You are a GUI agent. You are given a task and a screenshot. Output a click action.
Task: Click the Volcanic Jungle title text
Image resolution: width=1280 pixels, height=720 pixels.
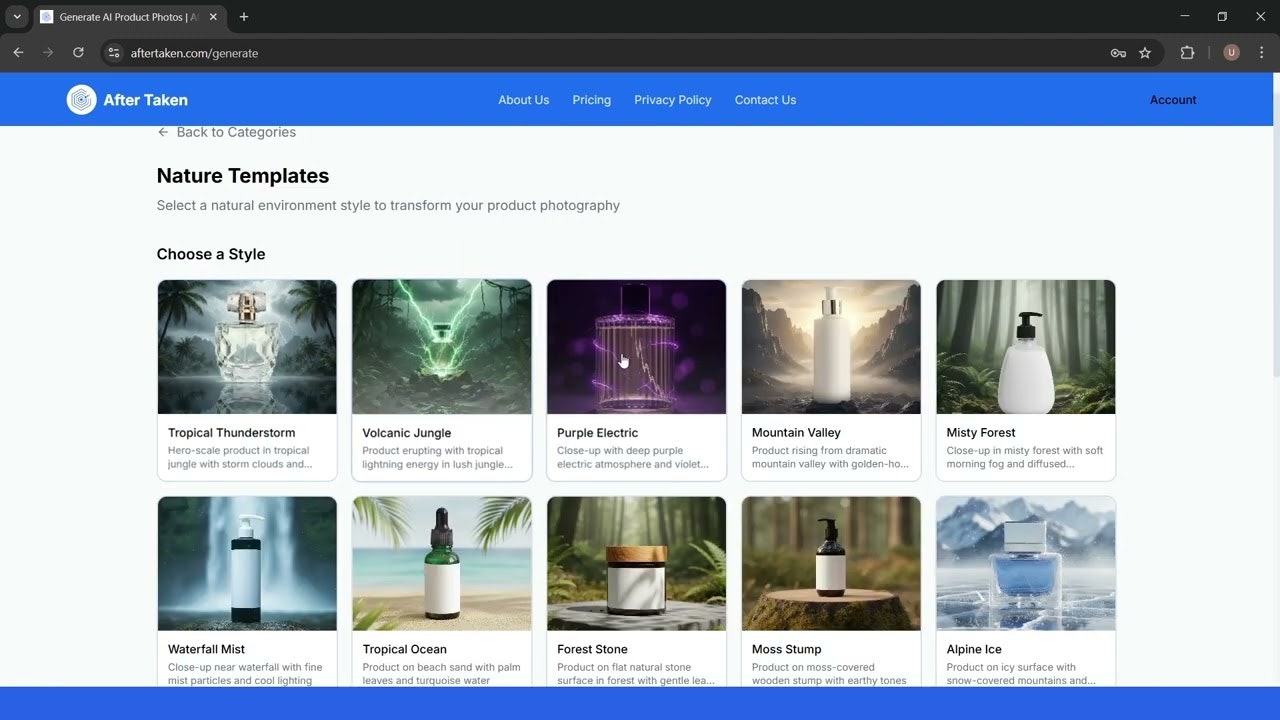tap(407, 433)
